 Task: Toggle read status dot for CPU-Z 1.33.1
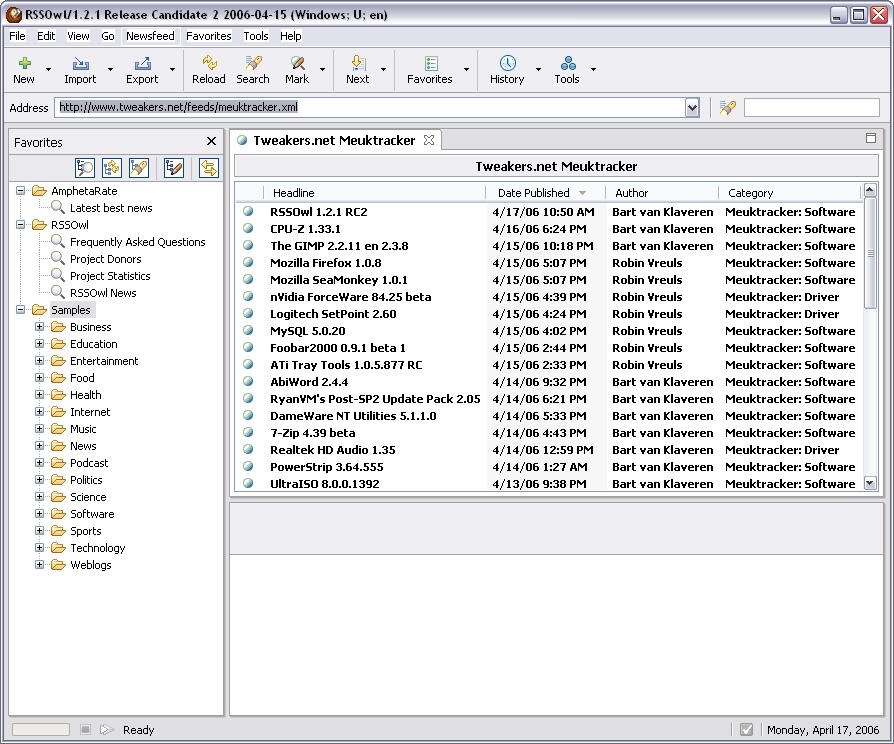[x=247, y=229]
